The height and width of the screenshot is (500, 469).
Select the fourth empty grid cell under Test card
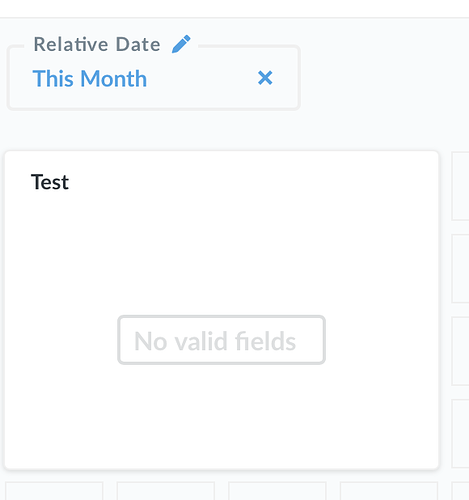(389, 491)
